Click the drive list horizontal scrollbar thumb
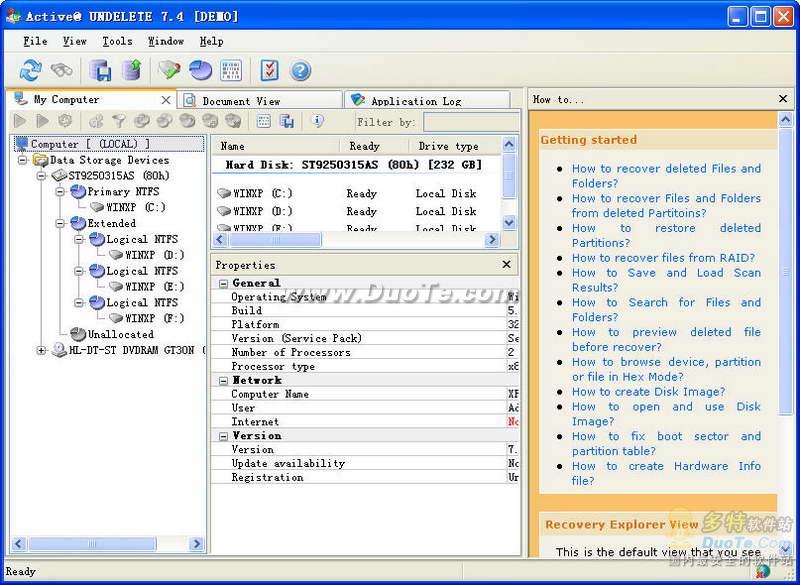 [x=274, y=239]
